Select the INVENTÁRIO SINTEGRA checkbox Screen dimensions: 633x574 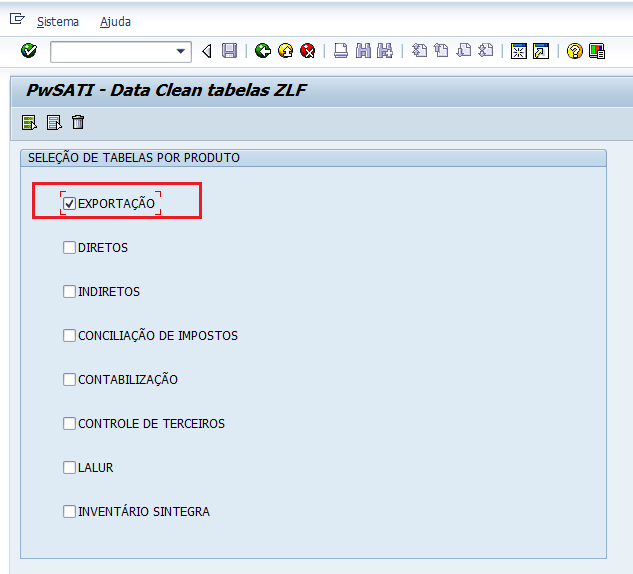click(70, 511)
